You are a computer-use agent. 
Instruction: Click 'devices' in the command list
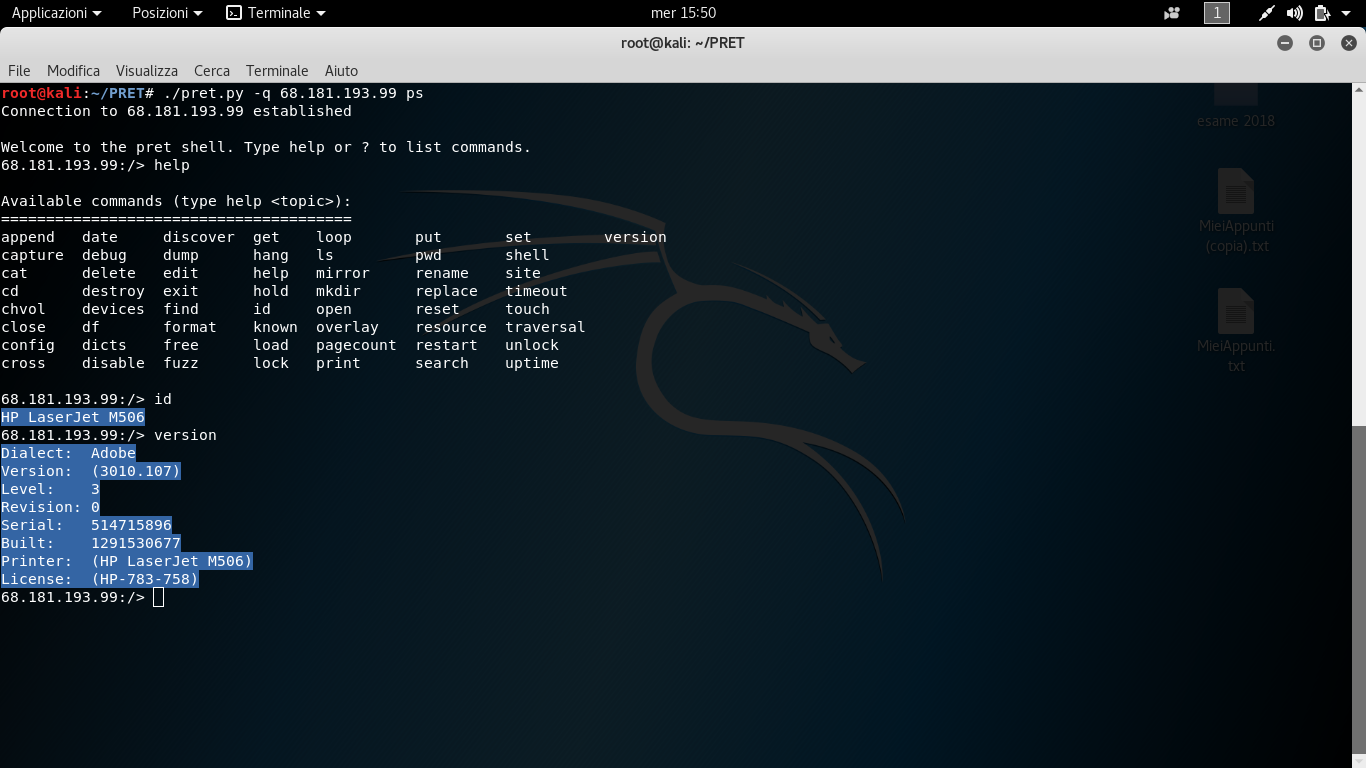(x=113, y=309)
